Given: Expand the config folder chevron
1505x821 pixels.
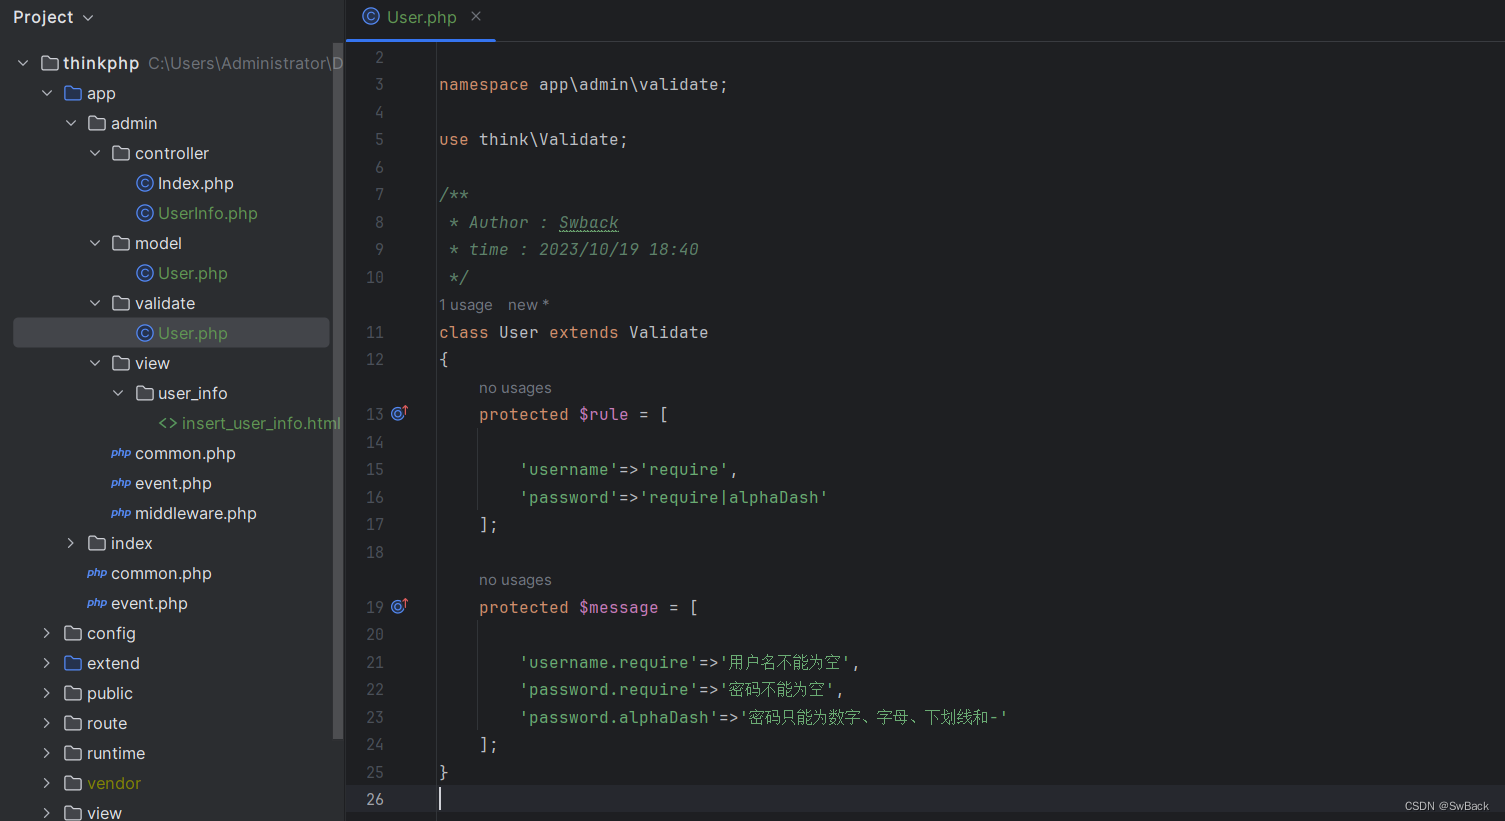Looking at the screenshot, I should [47, 633].
